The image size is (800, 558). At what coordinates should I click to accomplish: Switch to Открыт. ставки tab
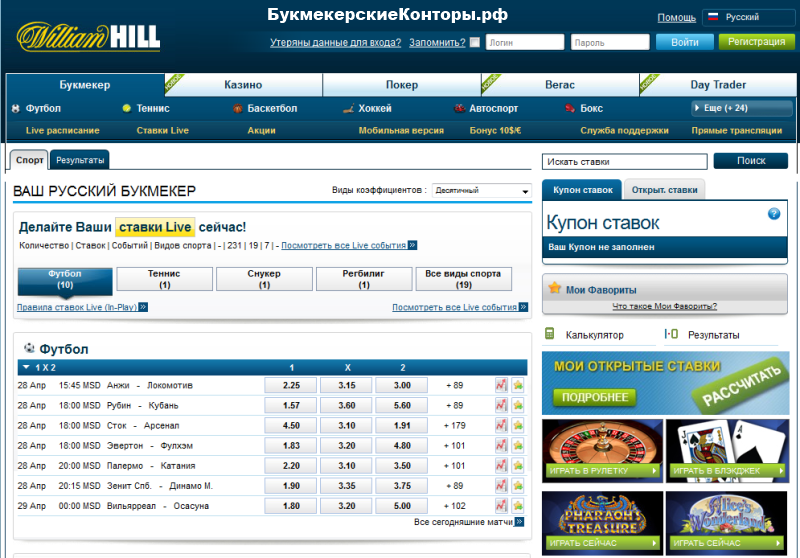pos(664,190)
